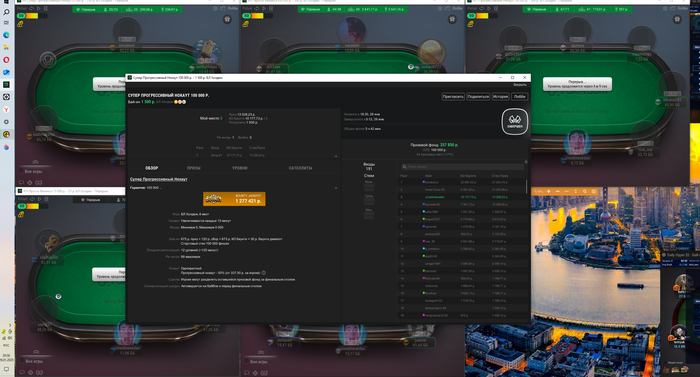This screenshot has height=377, width=700.
Task: Open Task View from taskbar
Action: [6, 23]
